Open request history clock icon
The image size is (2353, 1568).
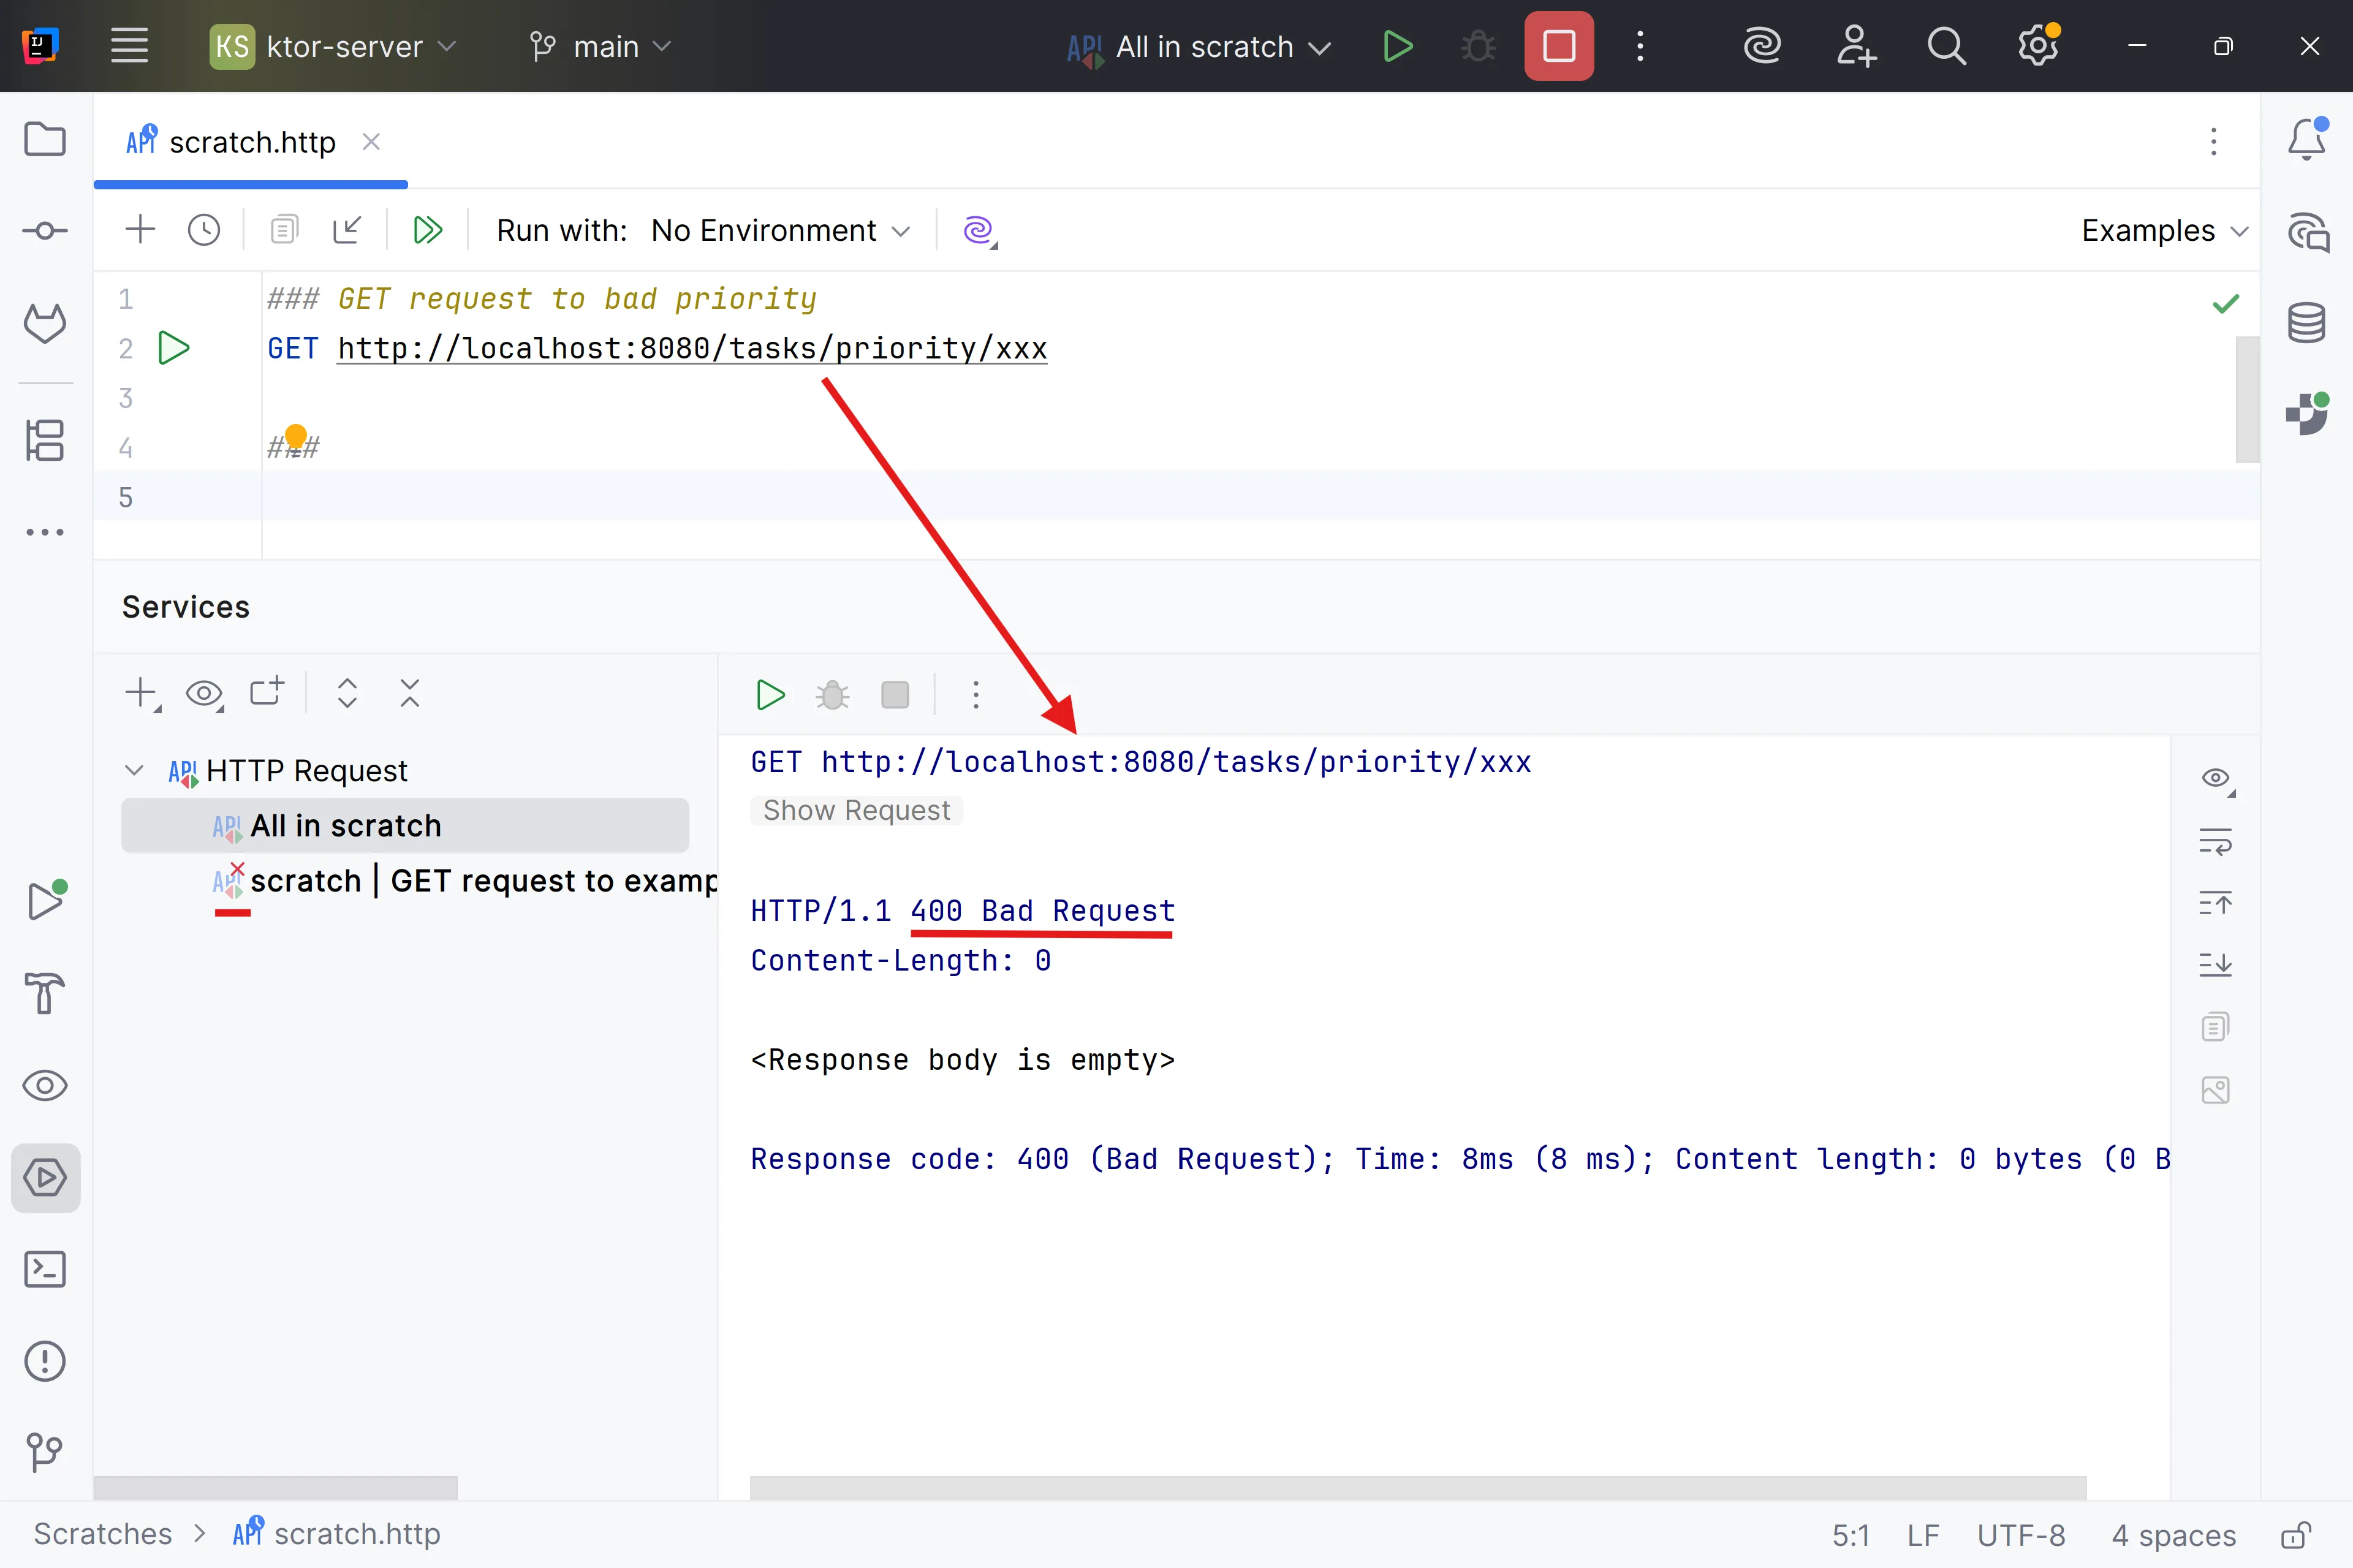204,231
